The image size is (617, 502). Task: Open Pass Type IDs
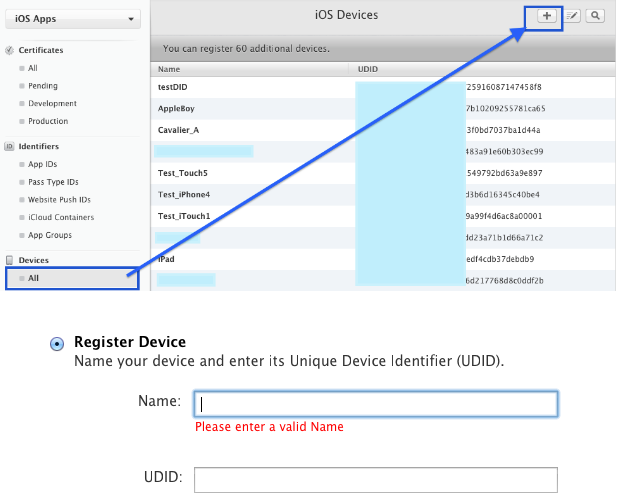coord(52,182)
